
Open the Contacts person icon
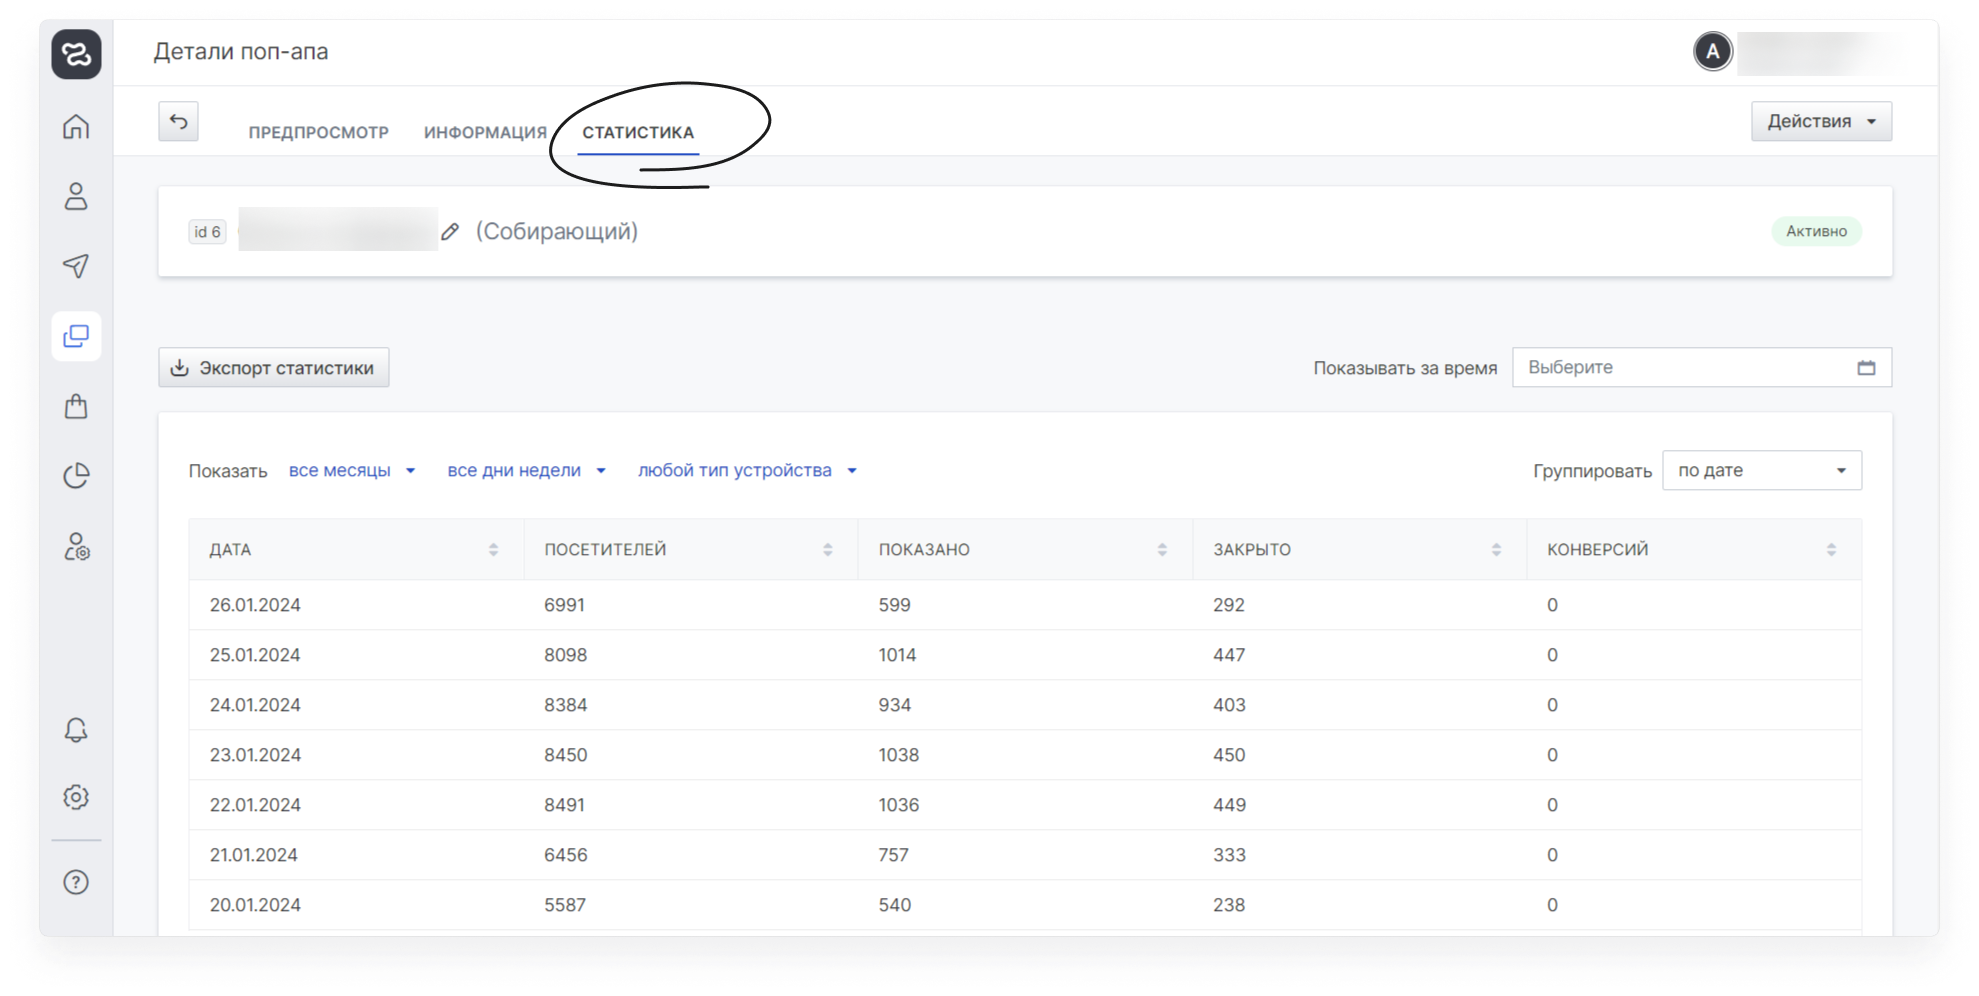76,196
